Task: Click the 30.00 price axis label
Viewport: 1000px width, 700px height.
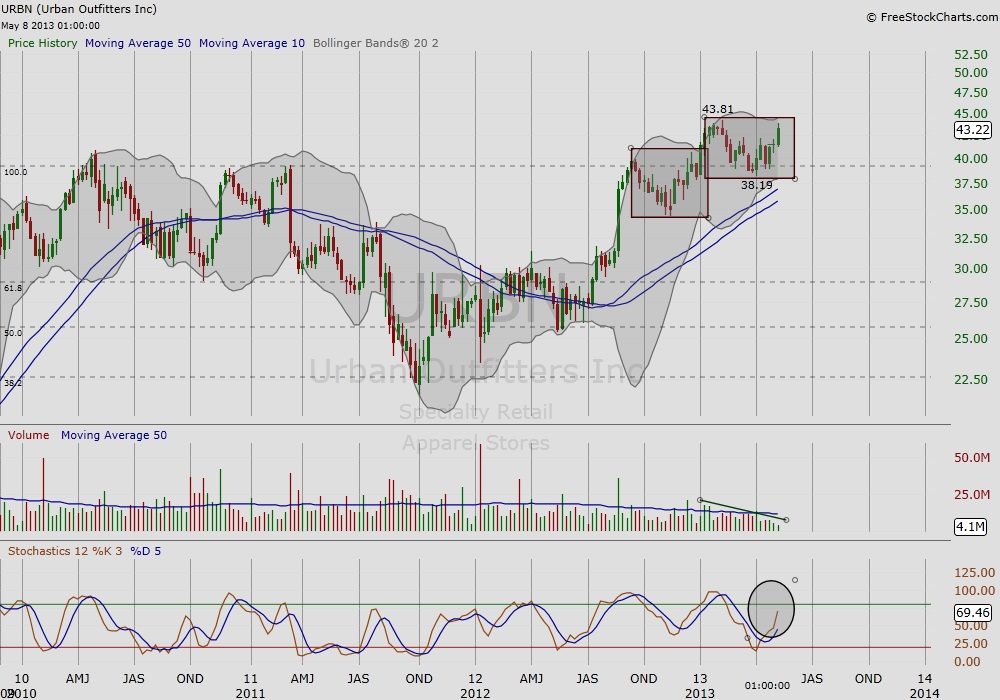Action: click(971, 269)
